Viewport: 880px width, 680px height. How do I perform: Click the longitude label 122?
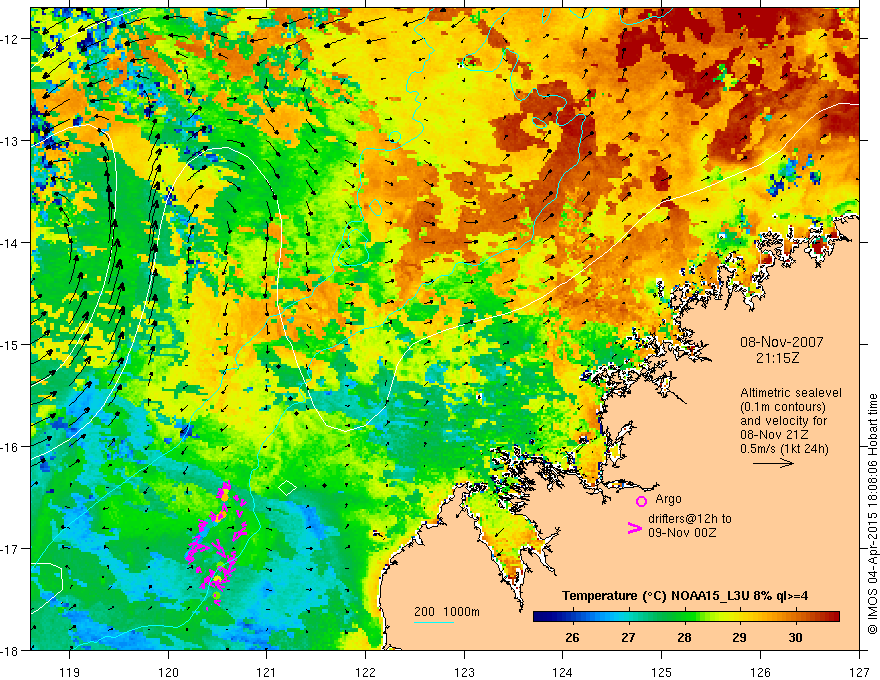(365, 672)
